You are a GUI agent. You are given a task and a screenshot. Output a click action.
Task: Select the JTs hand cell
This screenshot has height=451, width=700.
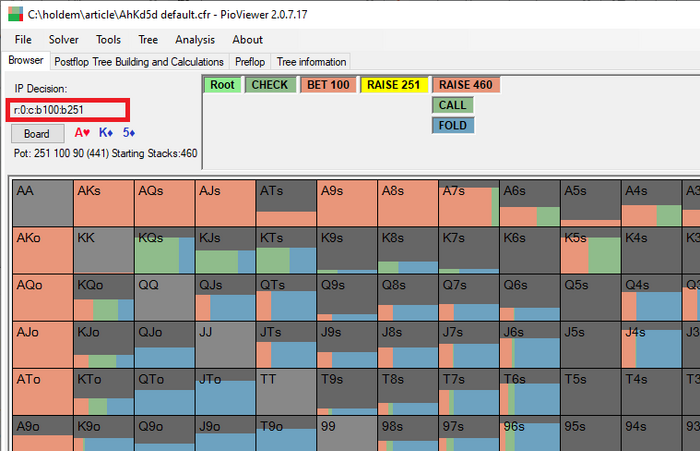click(286, 345)
